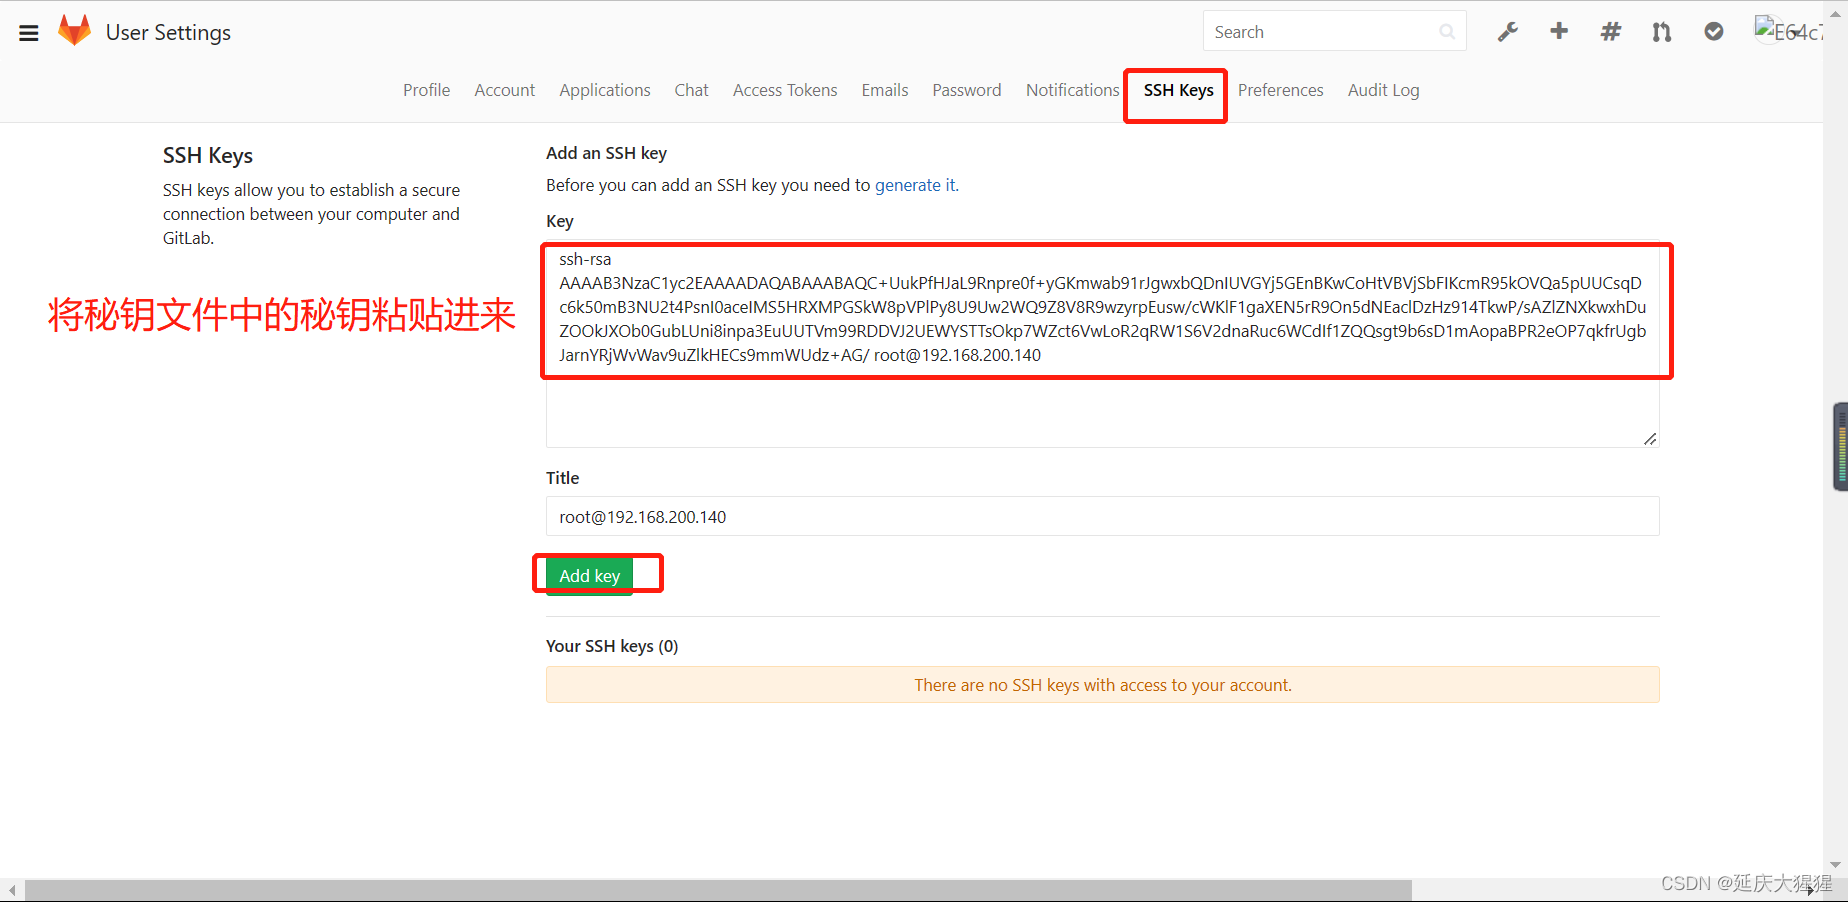Image resolution: width=1848 pixels, height=902 pixels.
Task: Open the issues hash icon
Action: [x=1611, y=32]
